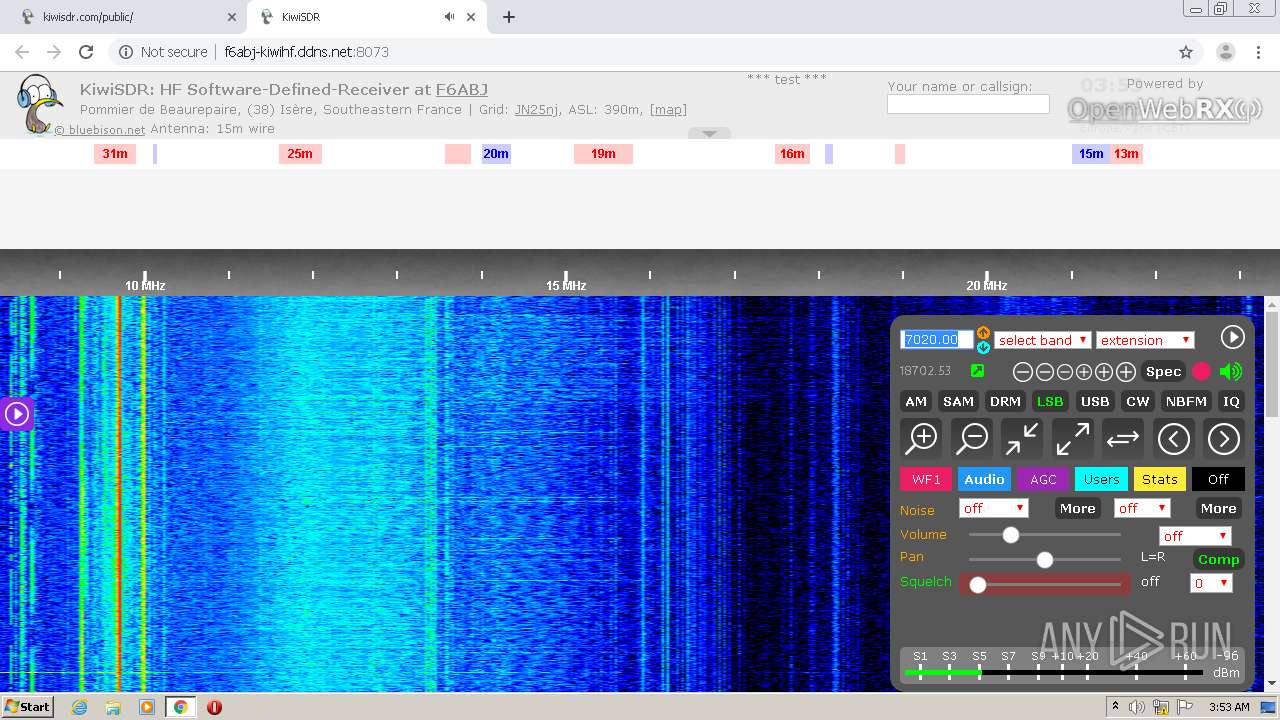Image resolution: width=1280 pixels, height=720 pixels.
Task: Select DRM demodulation mode
Action: (1005, 401)
